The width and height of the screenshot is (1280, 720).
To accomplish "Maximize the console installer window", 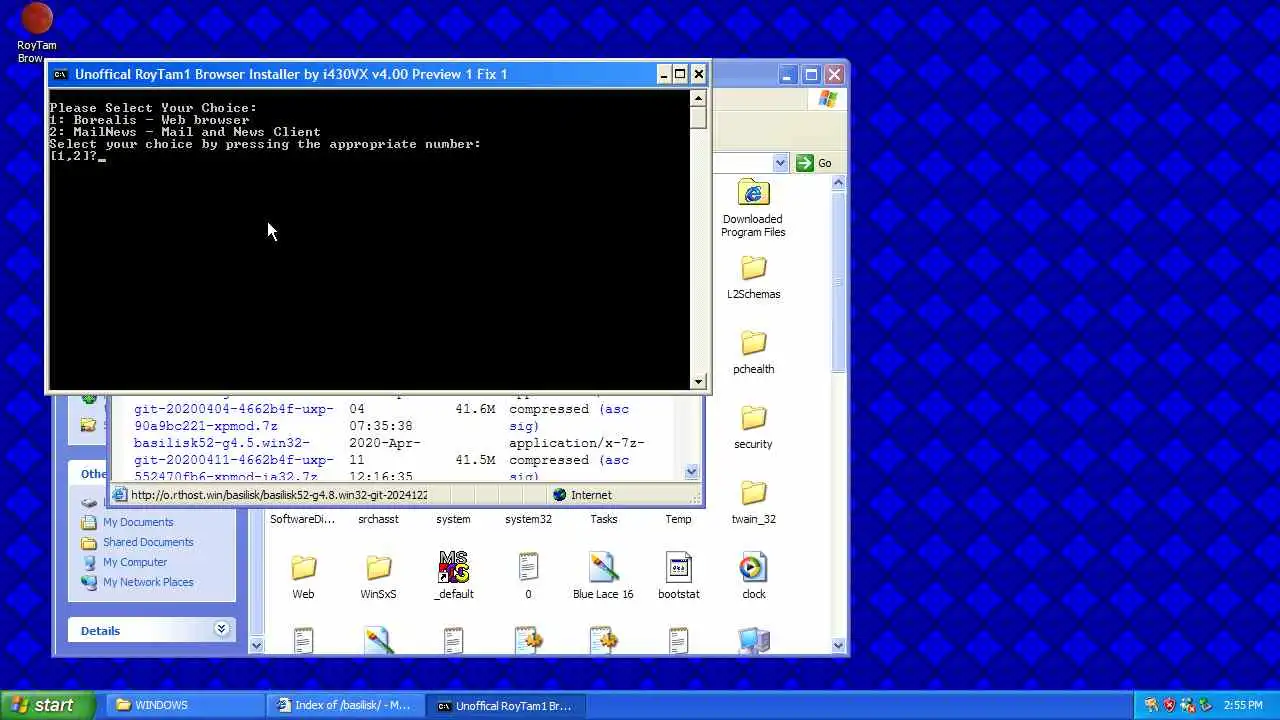I will click(x=680, y=74).
